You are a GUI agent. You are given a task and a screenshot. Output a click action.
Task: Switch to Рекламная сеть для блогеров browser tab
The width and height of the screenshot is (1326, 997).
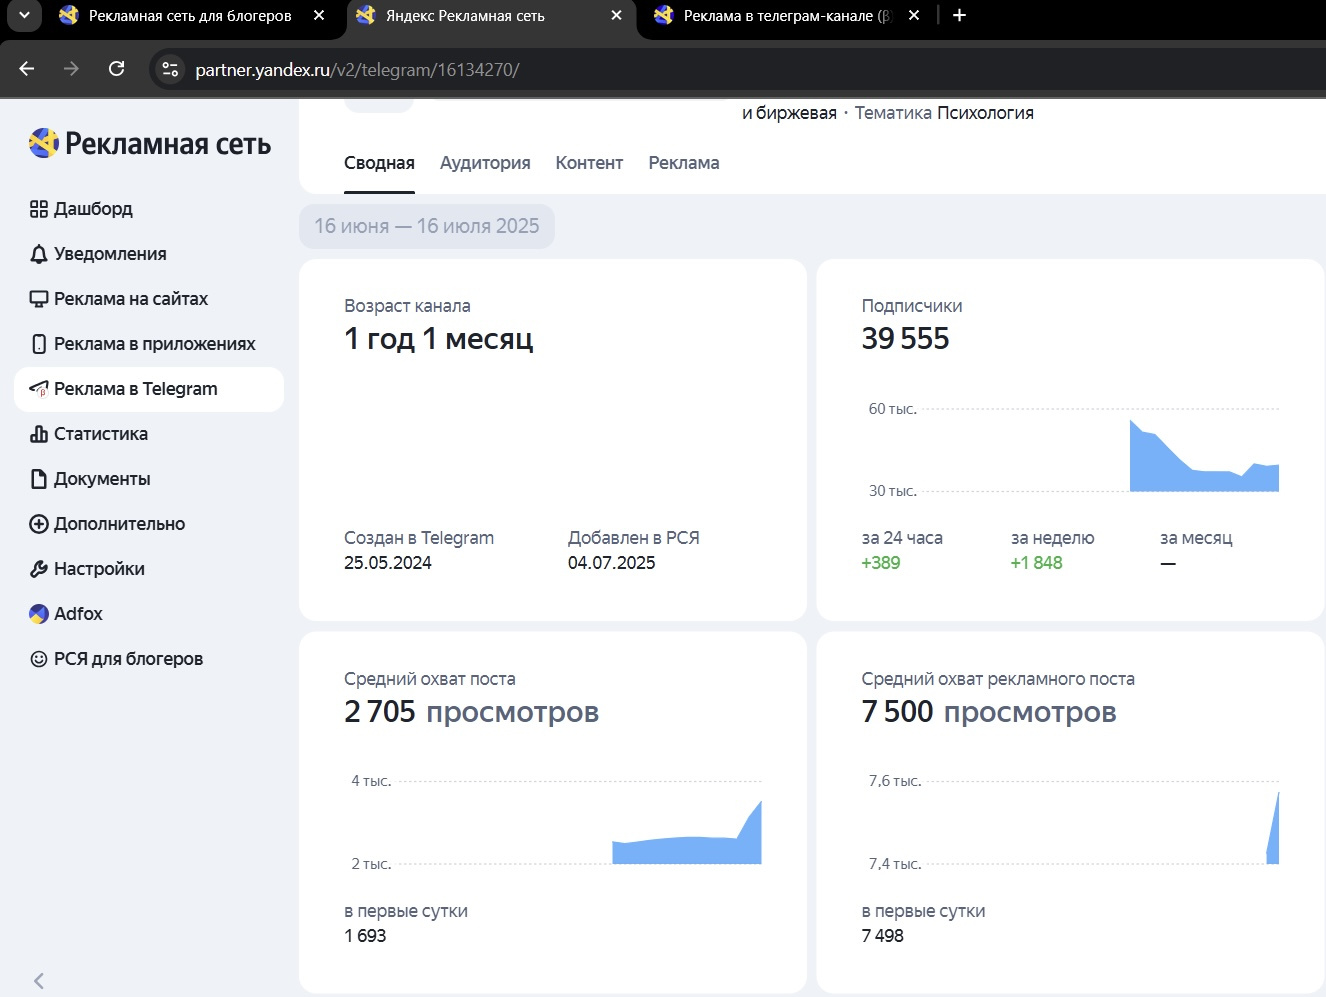click(x=190, y=16)
